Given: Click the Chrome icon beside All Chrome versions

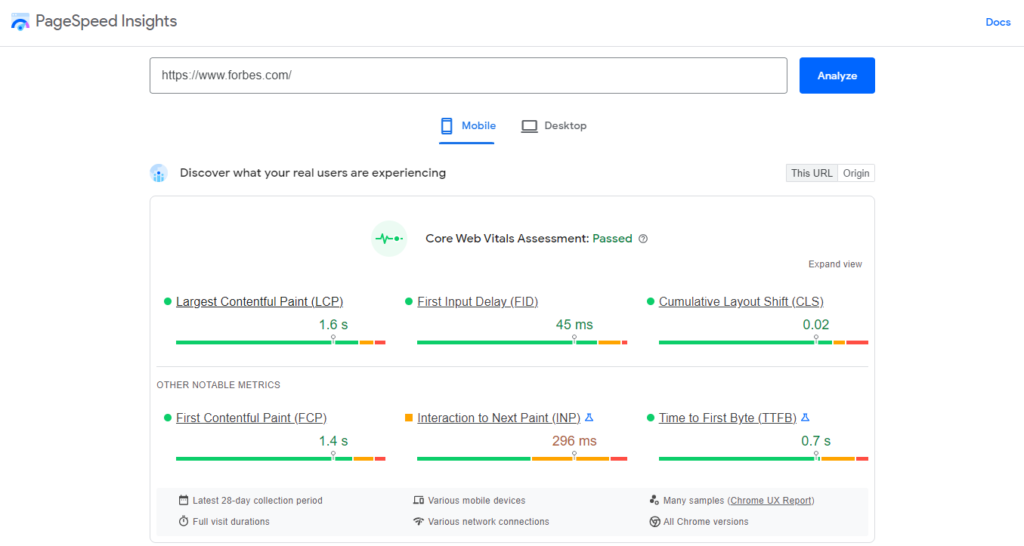Looking at the screenshot, I should (654, 521).
